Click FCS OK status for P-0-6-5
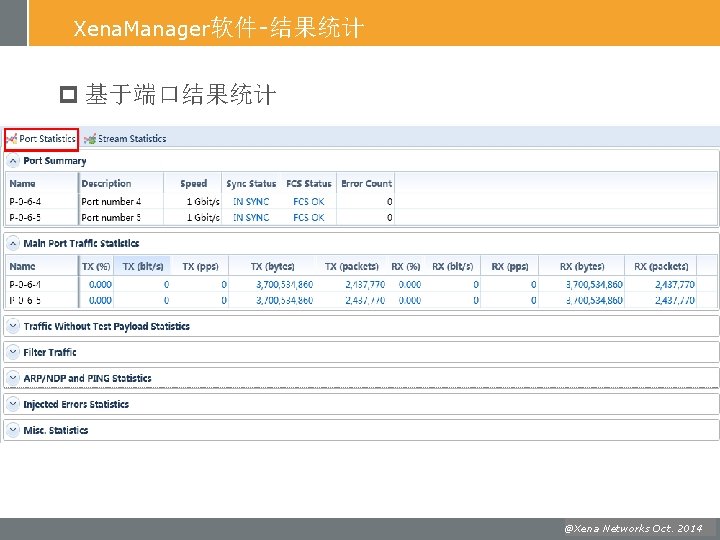 coord(309,217)
